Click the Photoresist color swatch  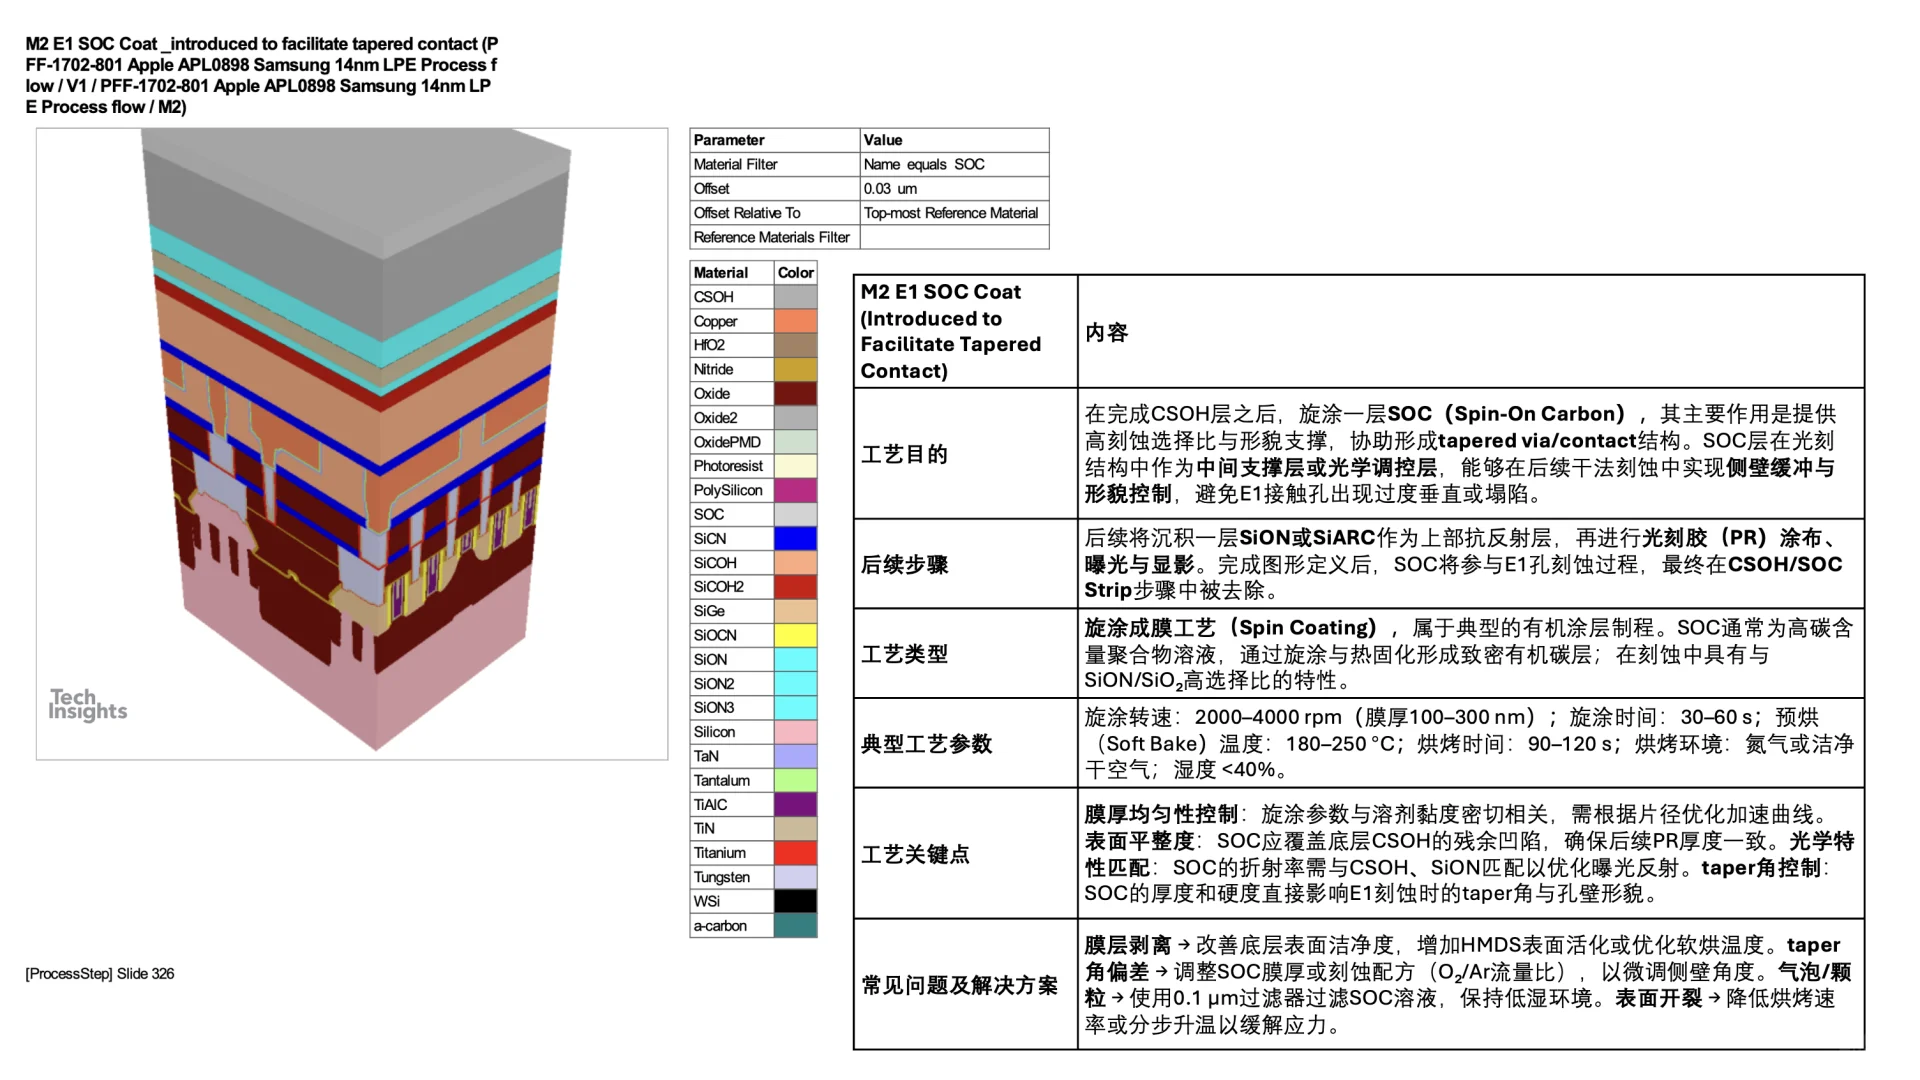click(x=795, y=466)
